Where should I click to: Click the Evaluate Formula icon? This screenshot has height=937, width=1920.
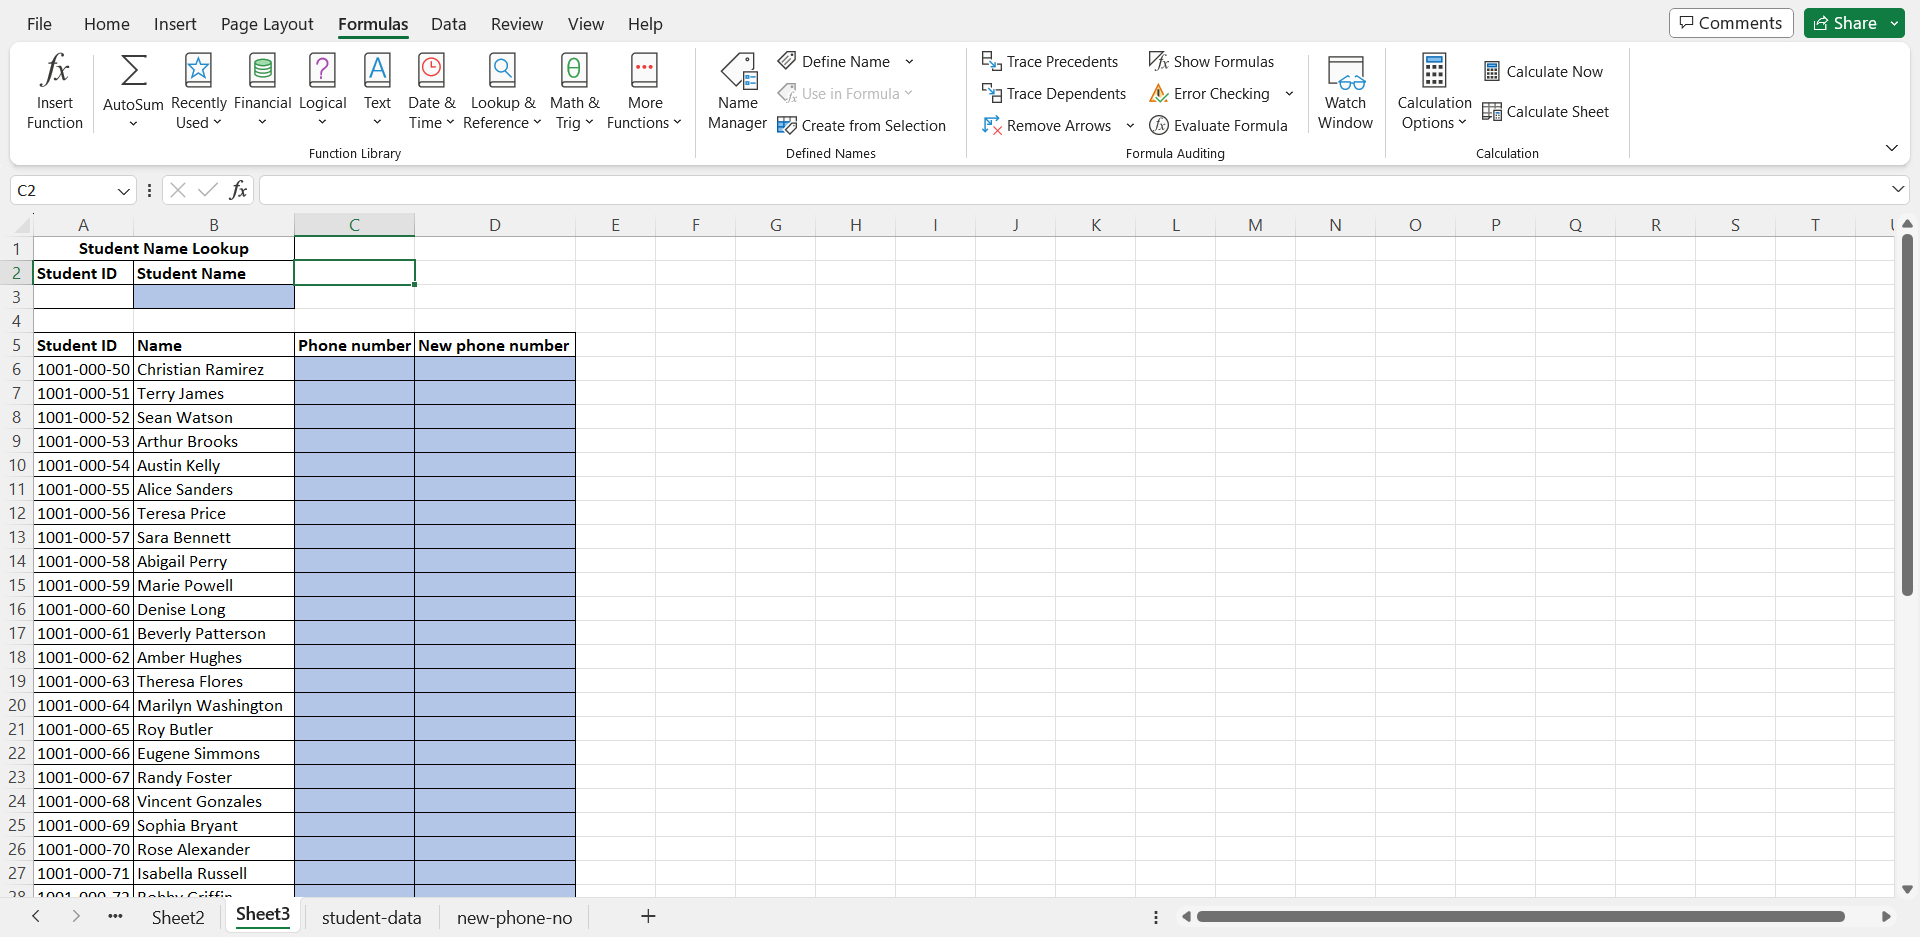[x=1219, y=126]
